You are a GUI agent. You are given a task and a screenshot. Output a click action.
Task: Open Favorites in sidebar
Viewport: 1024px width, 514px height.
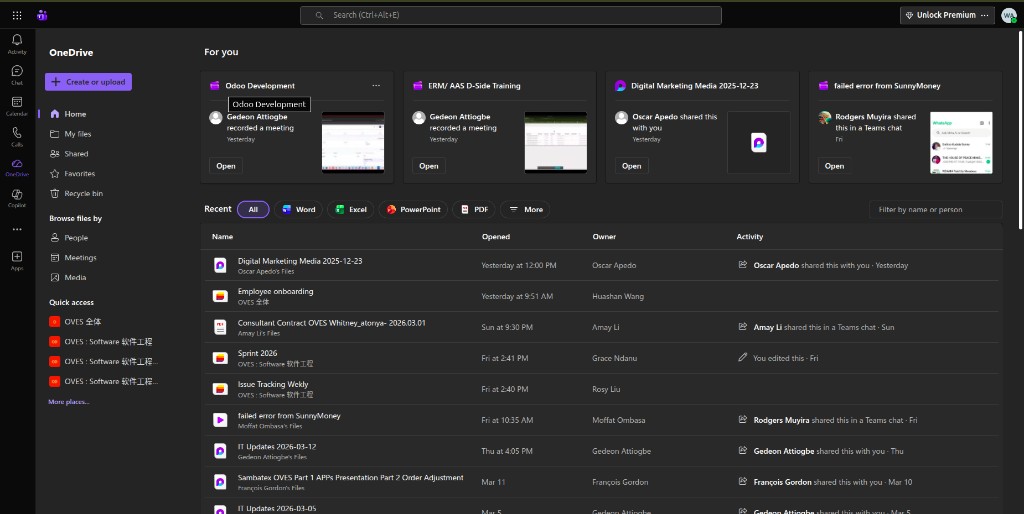coord(73,174)
